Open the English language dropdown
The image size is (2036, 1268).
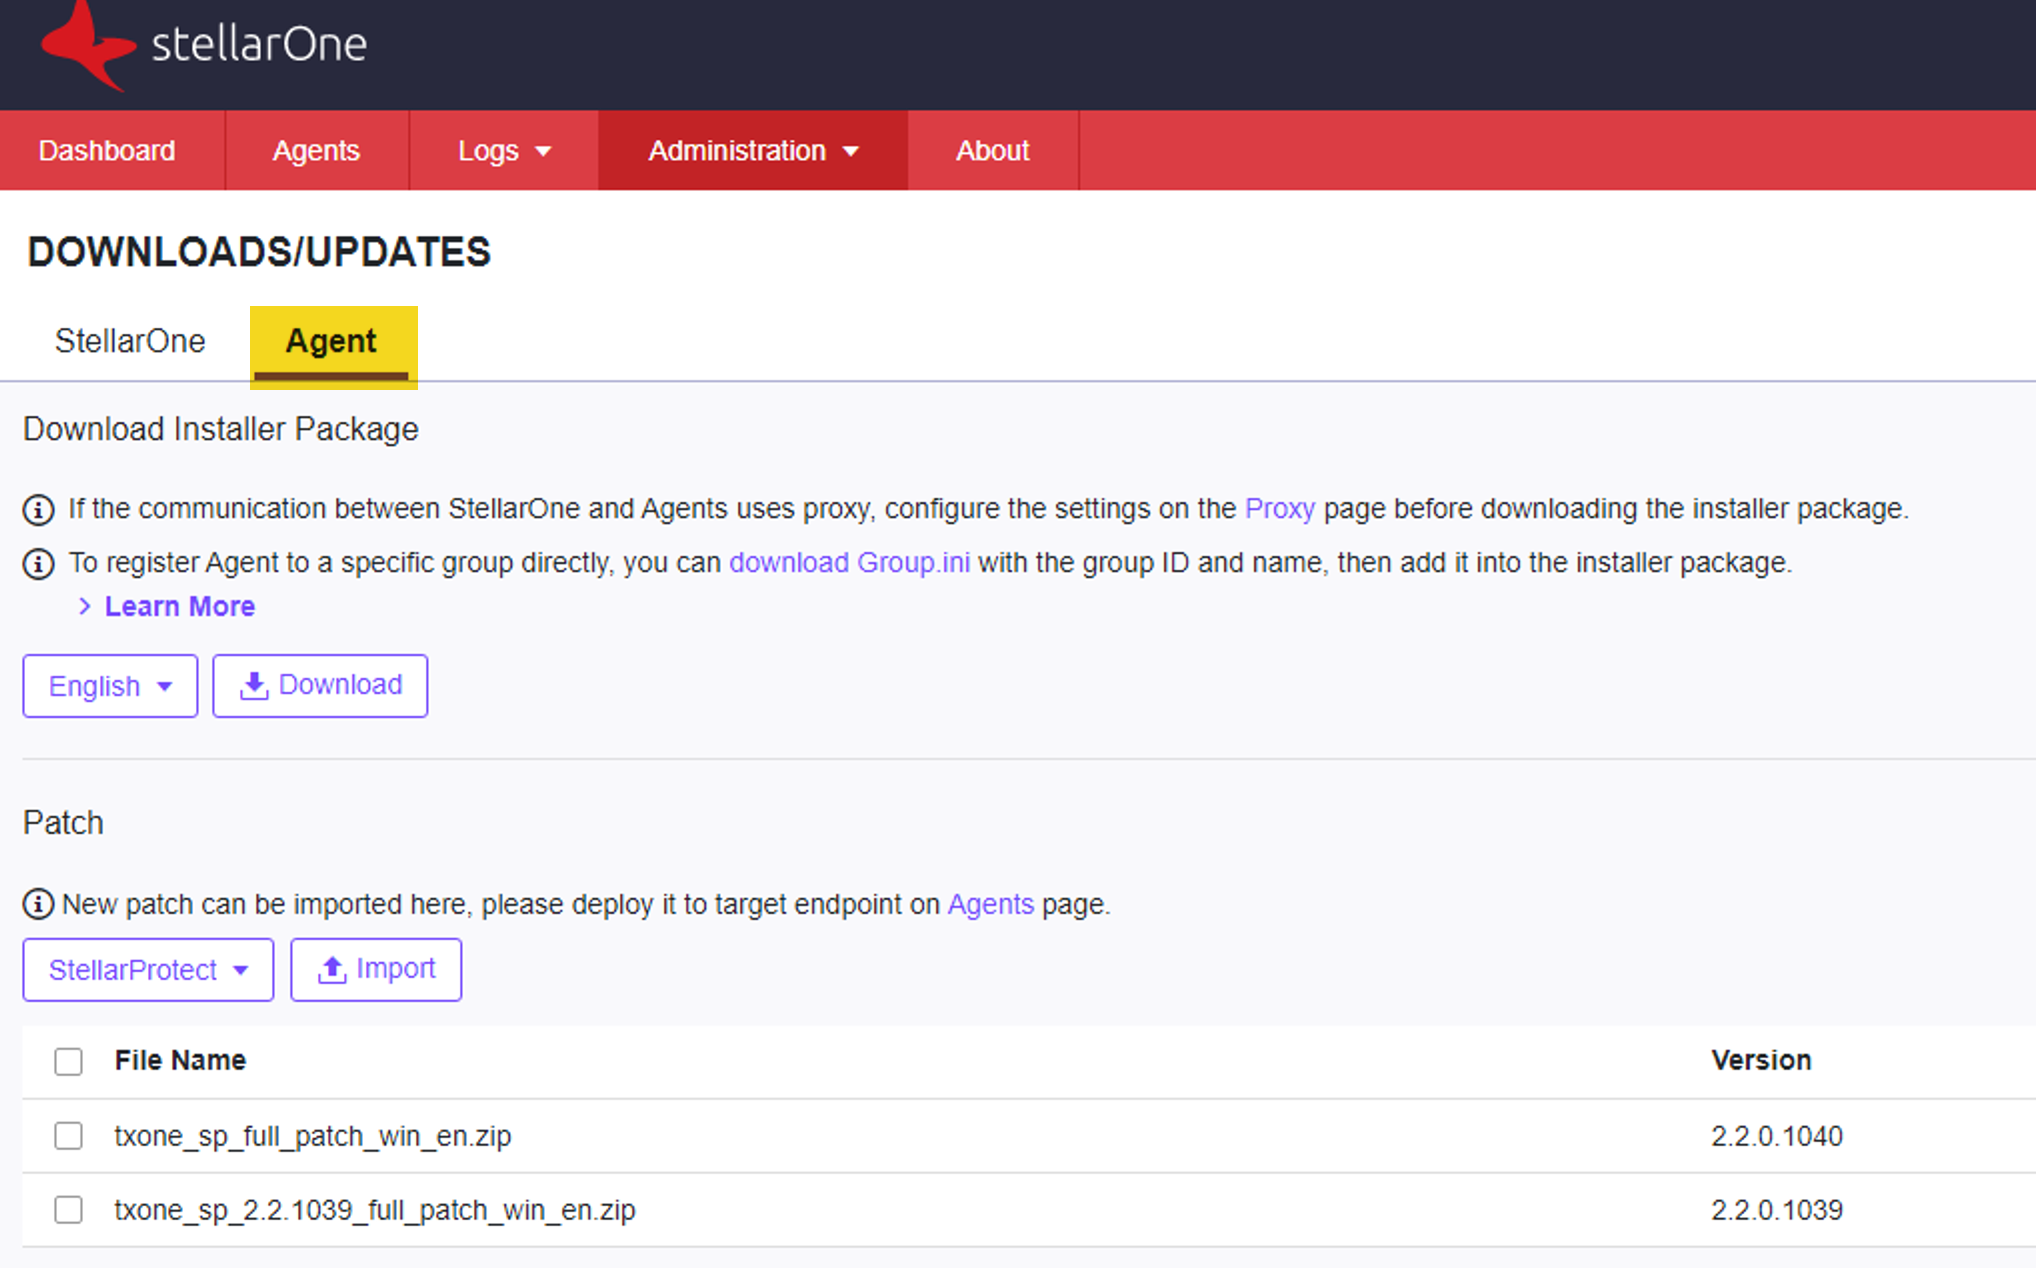click(110, 686)
